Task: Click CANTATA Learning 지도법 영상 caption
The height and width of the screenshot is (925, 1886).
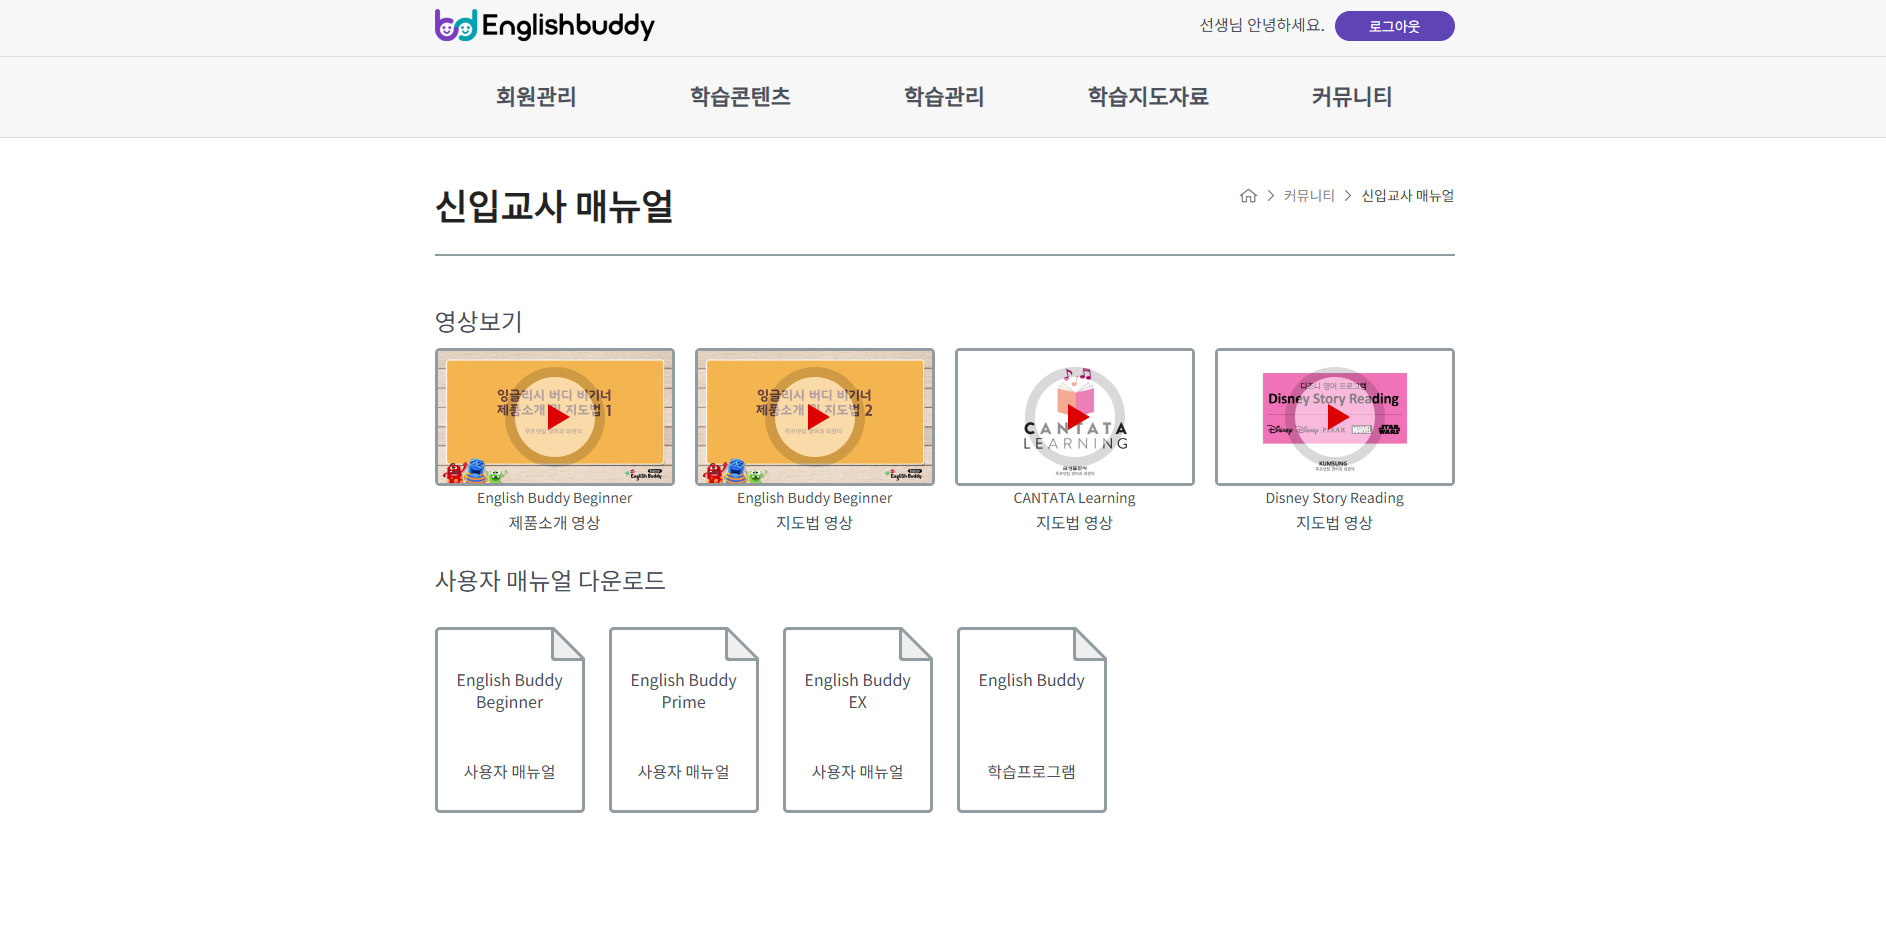Action: click(1075, 510)
